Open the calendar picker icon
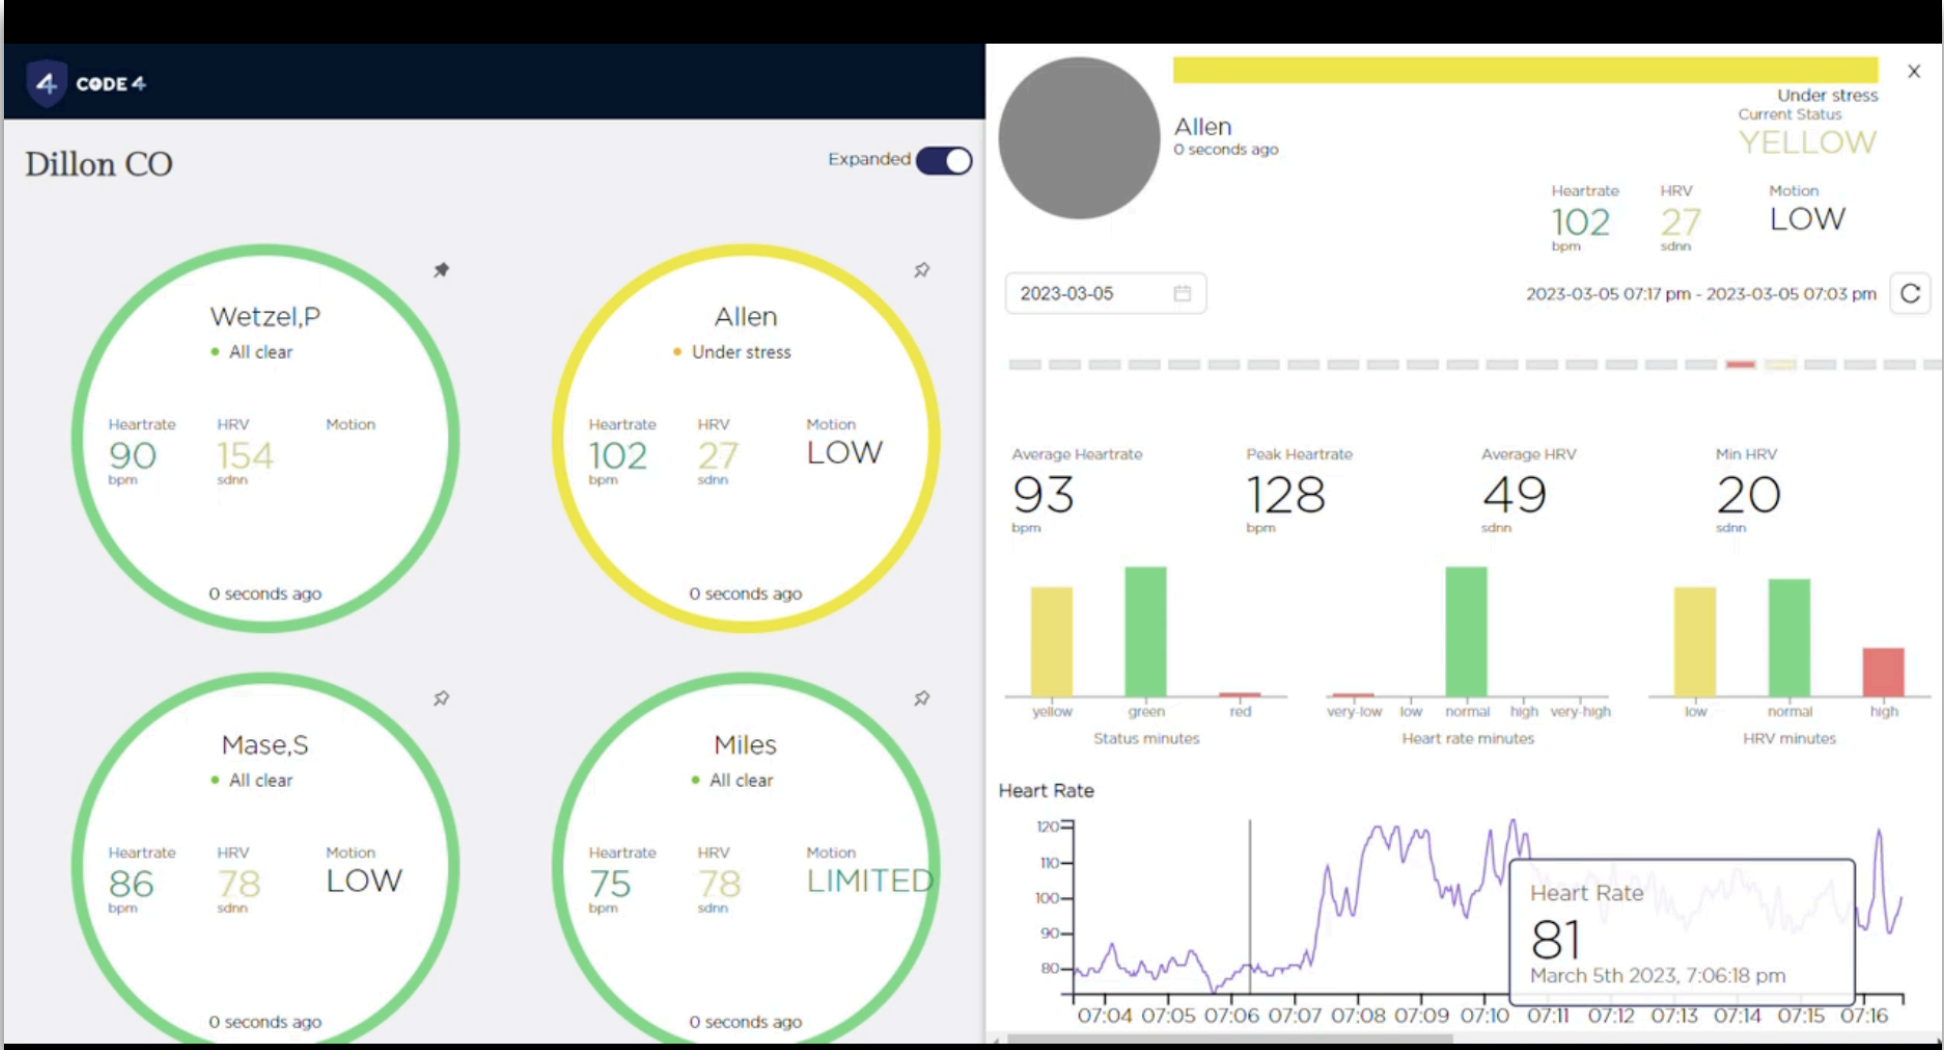Viewport: 1944px width, 1050px height. click(x=1182, y=293)
